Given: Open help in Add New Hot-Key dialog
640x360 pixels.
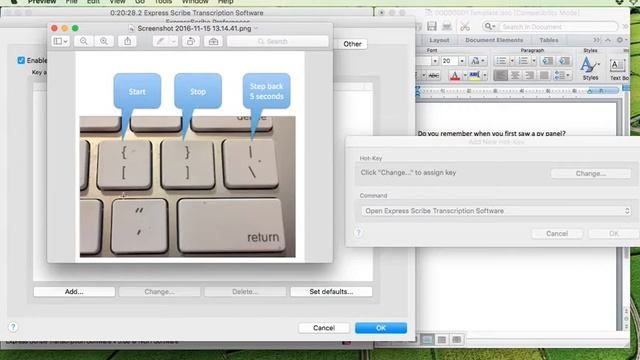Looking at the screenshot, I should pyautogui.click(x=358, y=233).
